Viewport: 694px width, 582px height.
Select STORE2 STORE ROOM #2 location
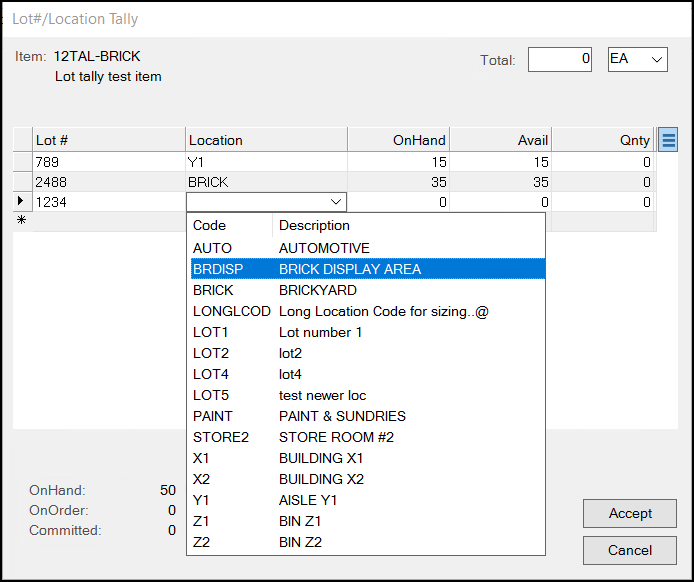(368, 437)
